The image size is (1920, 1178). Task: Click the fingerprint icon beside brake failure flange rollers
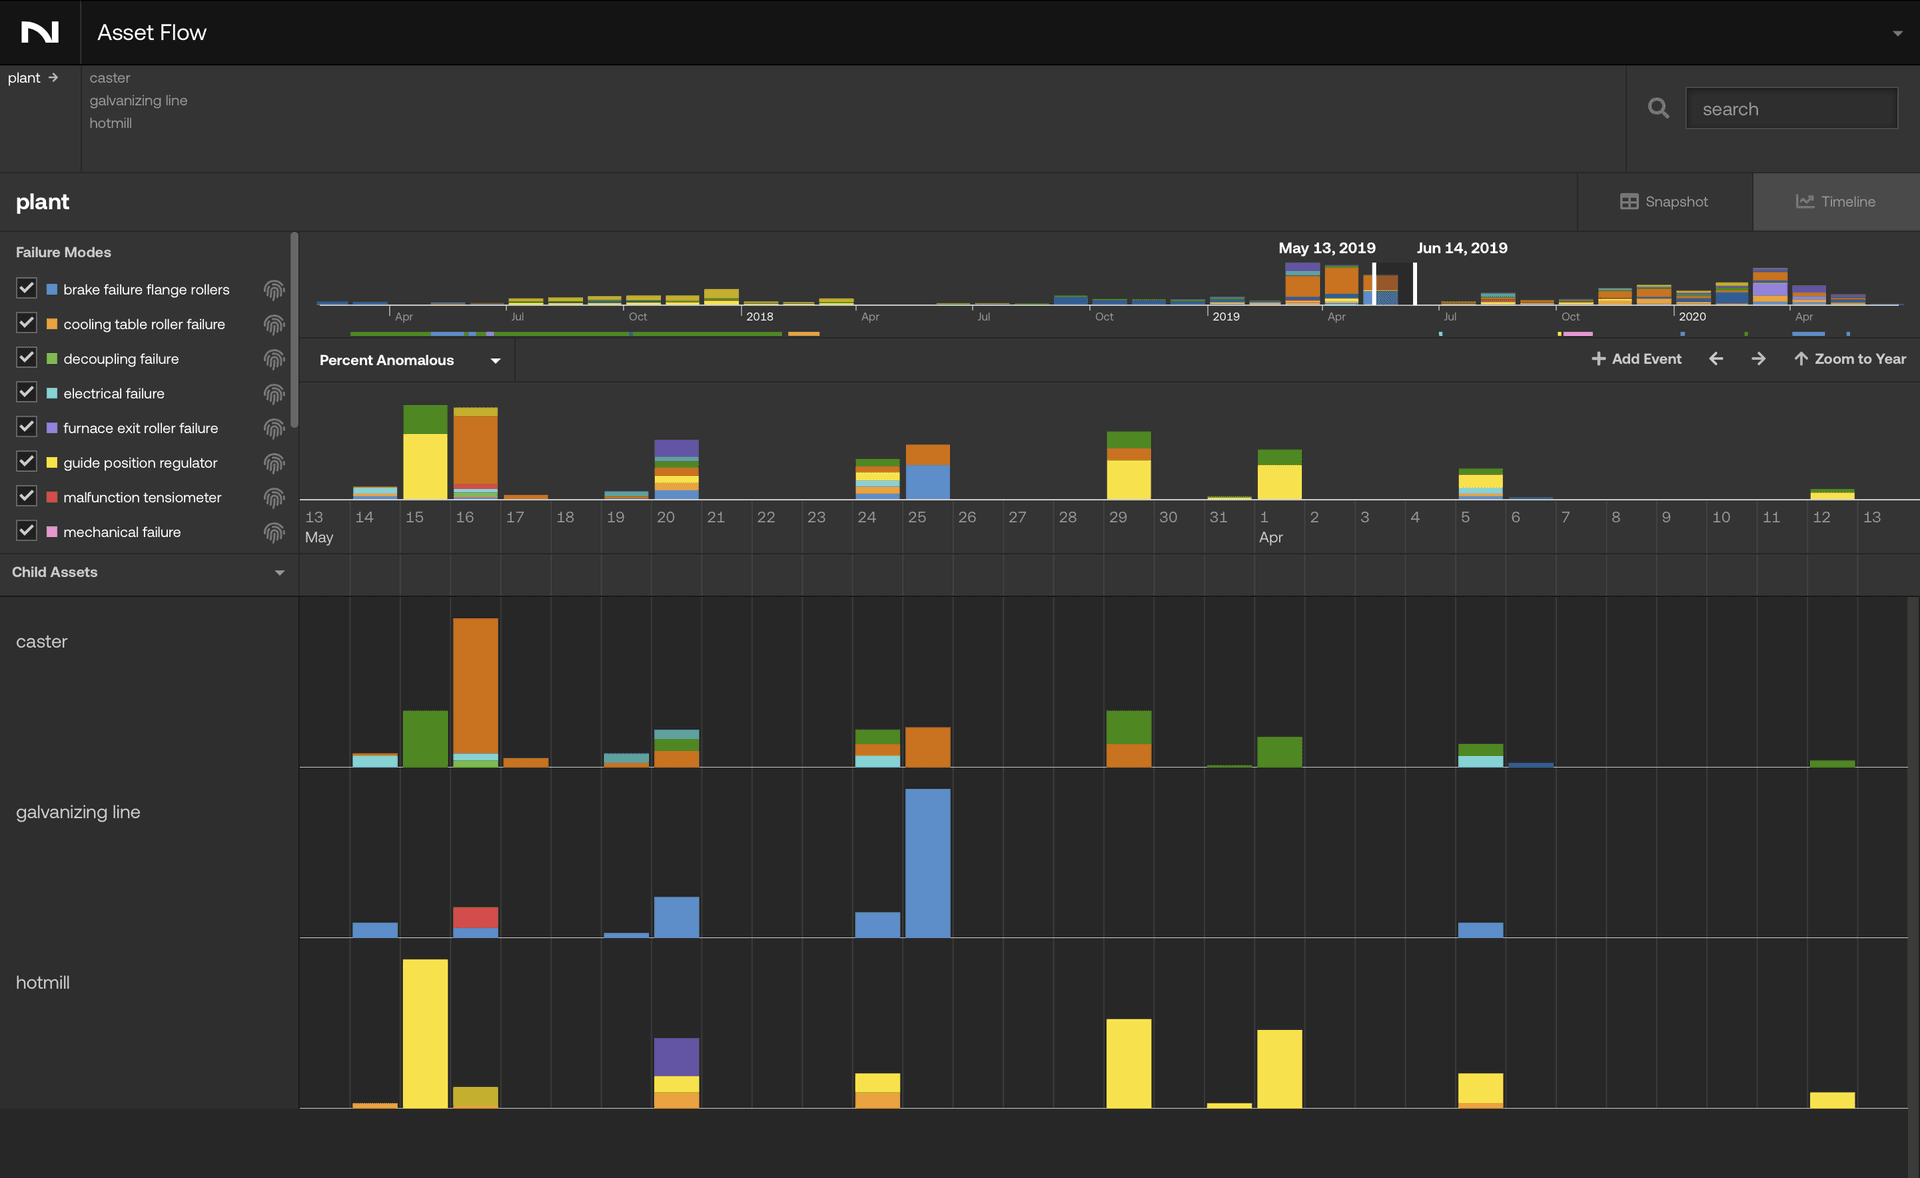coord(274,290)
